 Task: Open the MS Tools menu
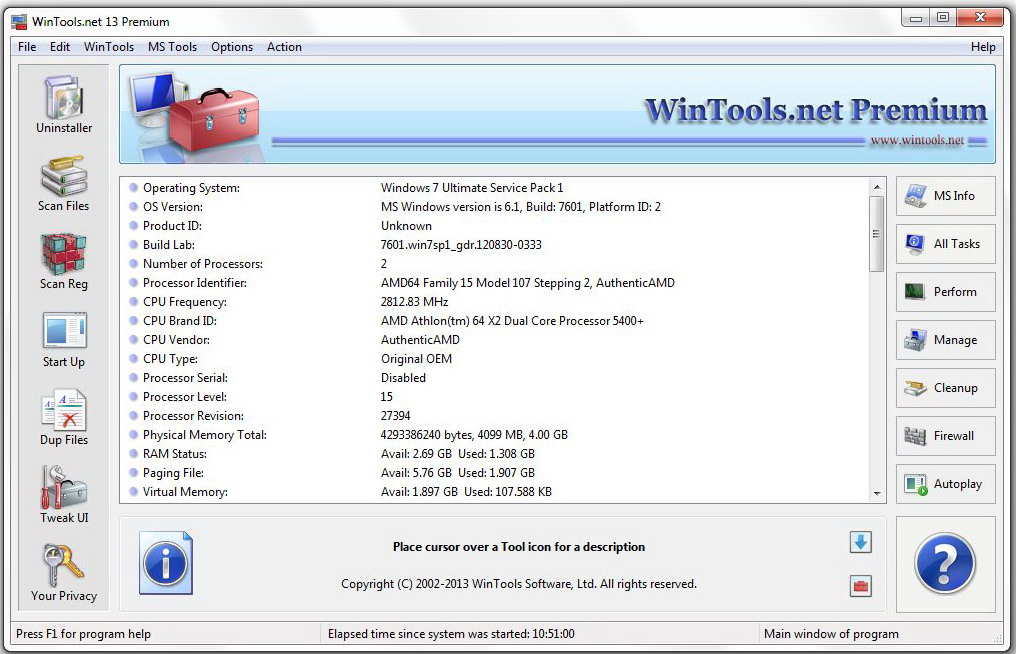tap(172, 47)
